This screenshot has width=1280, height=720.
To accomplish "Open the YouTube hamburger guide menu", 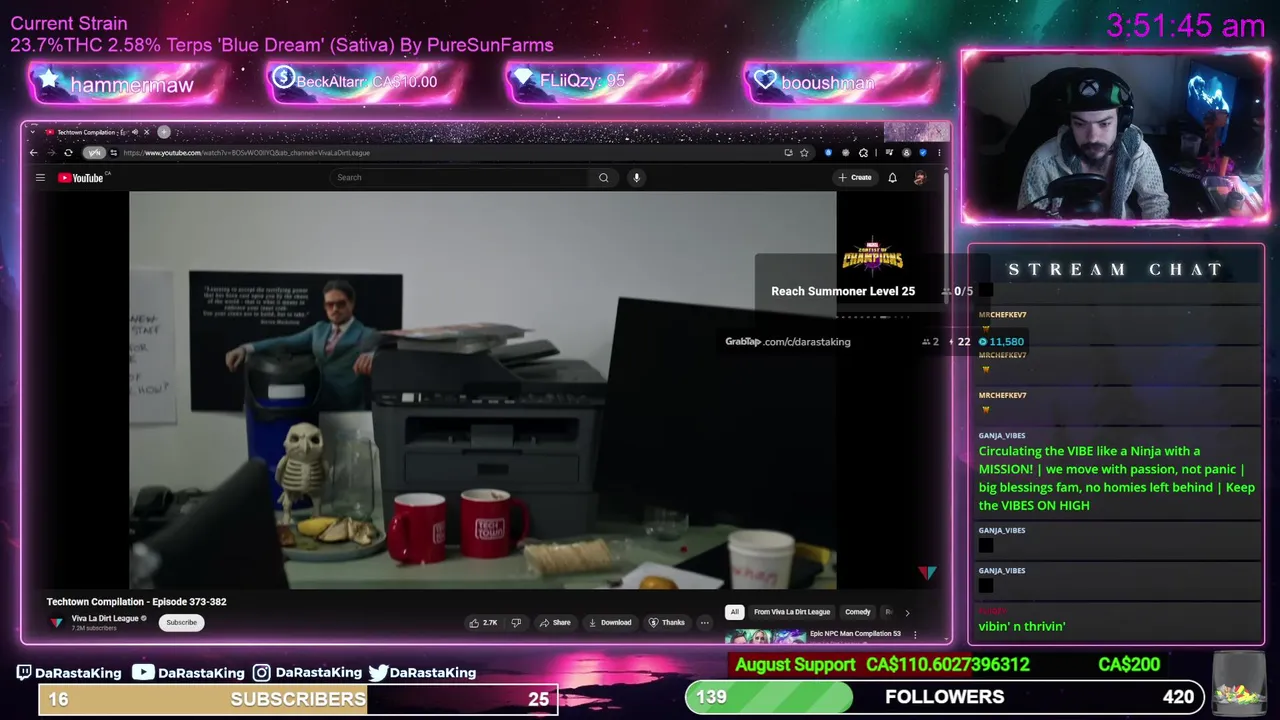I will [40, 177].
